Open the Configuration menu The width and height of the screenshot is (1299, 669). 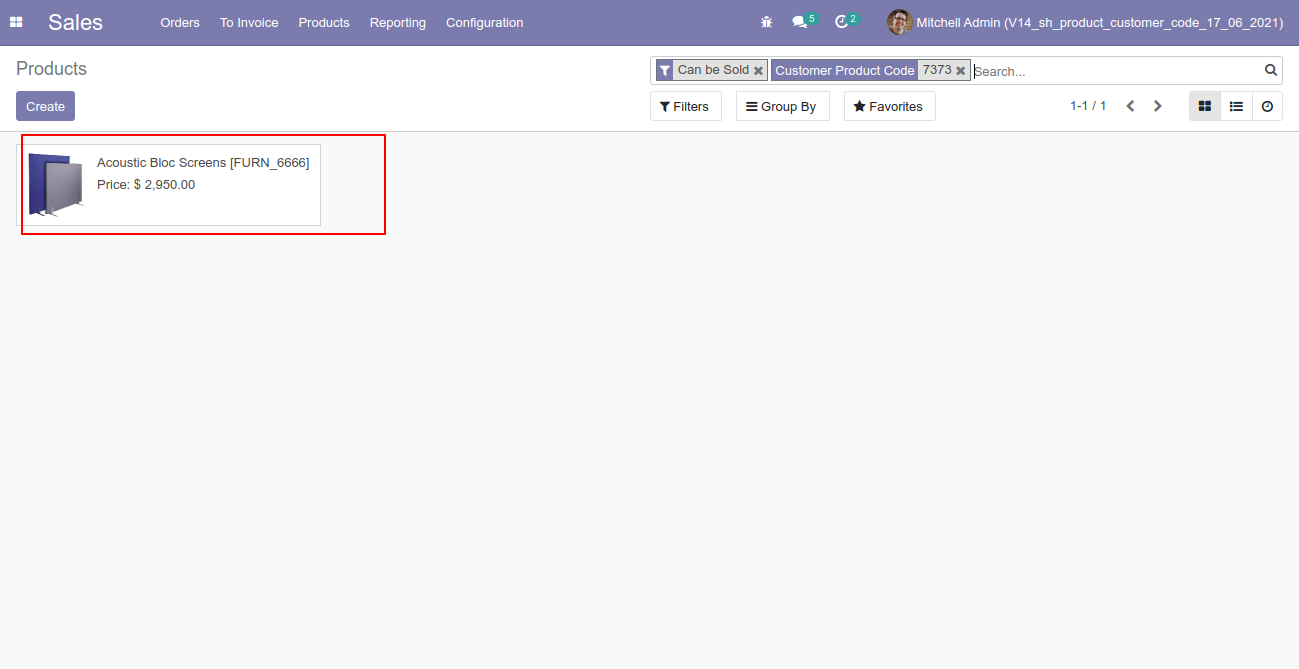(x=484, y=22)
